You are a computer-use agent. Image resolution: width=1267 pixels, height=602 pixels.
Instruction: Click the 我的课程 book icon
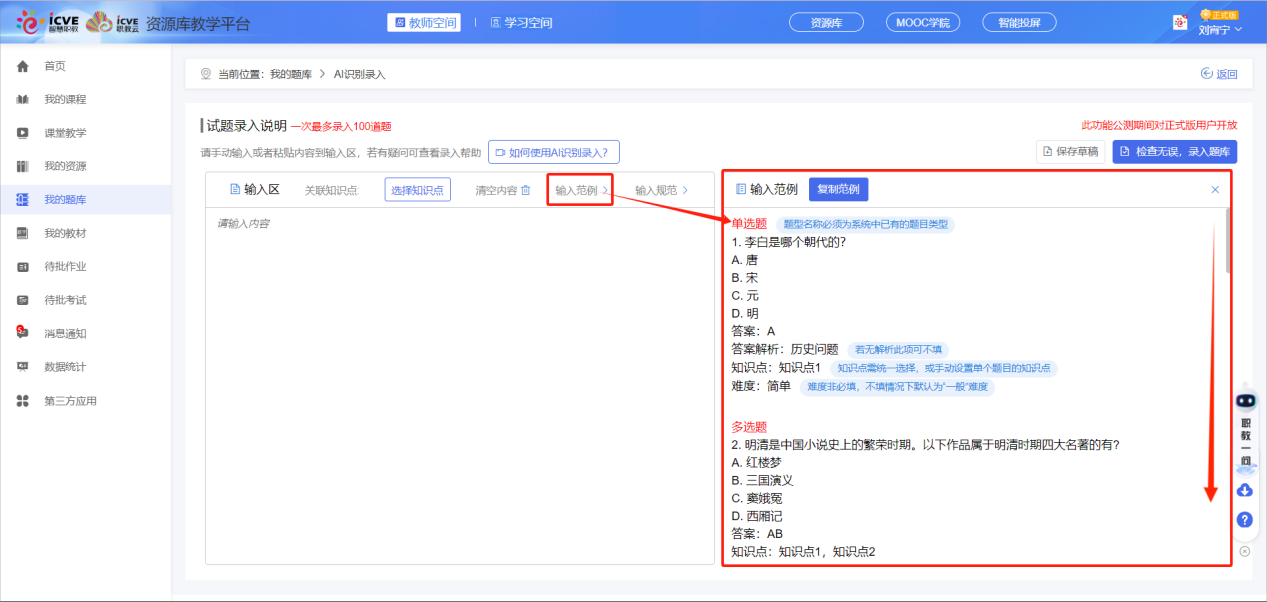click(22, 100)
